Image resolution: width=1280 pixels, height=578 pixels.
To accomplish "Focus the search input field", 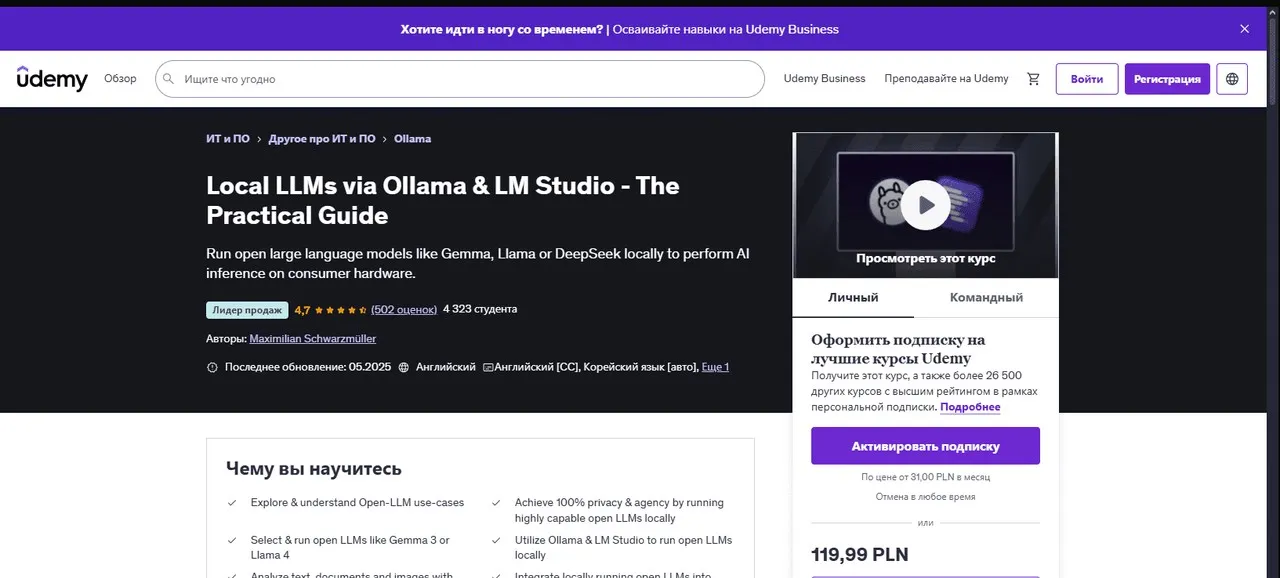I will pyautogui.click(x=460, y=79).
